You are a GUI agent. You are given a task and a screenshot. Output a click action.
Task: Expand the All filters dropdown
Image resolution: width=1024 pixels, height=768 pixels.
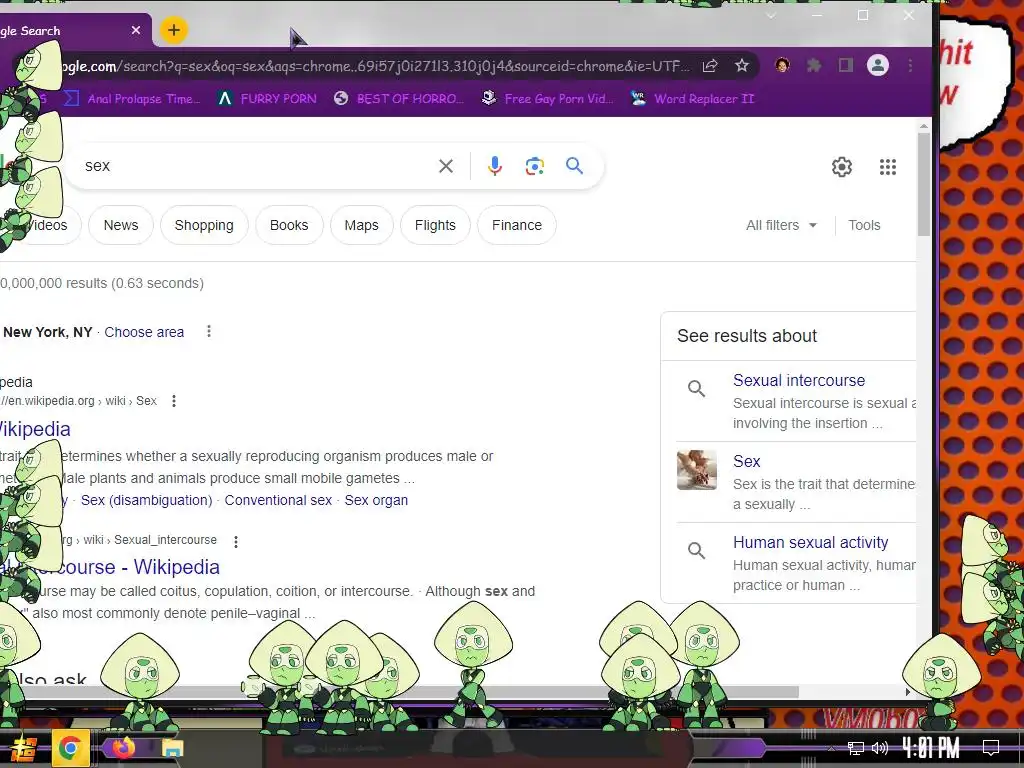781,225
